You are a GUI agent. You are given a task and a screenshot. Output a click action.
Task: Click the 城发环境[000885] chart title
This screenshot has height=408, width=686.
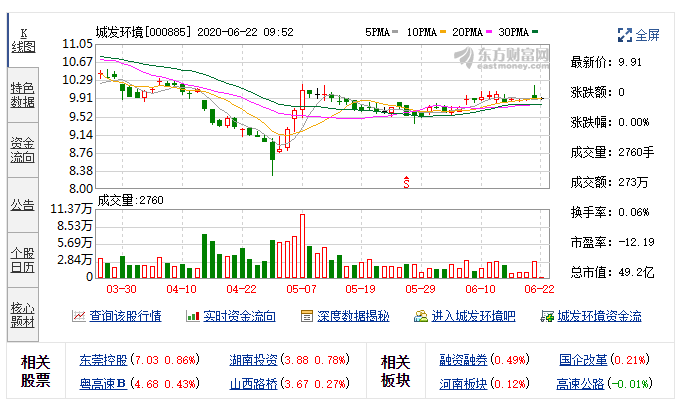tap(144, 32)
